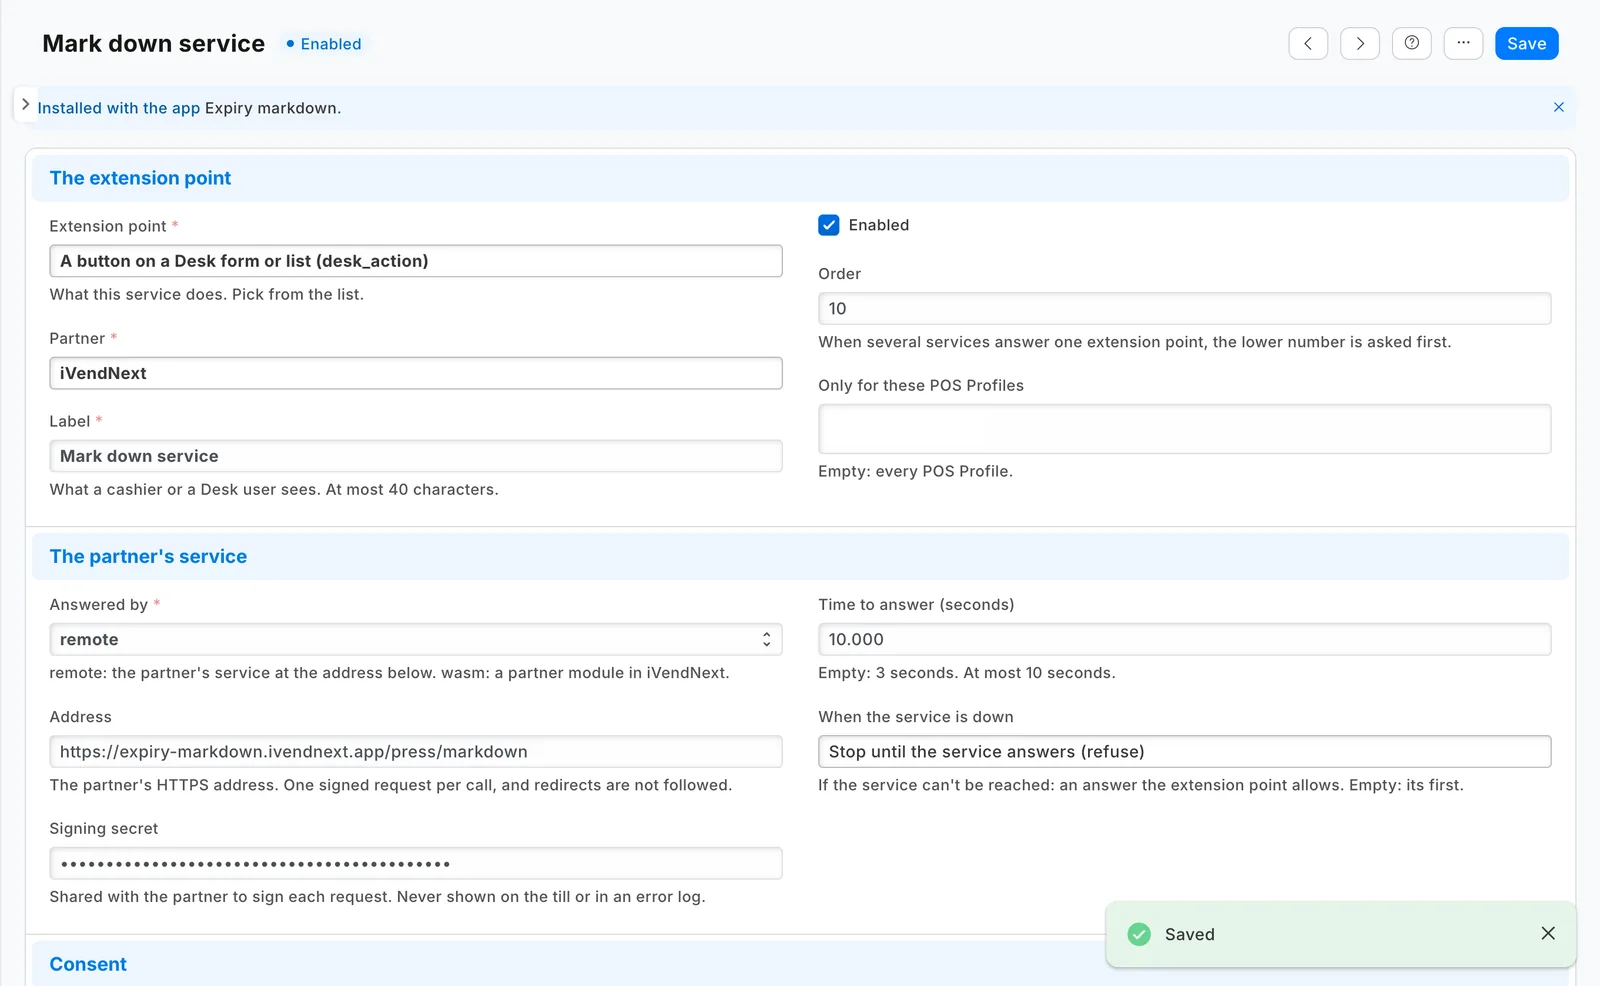
Task: Collapse The partner's service section
Action: click(800, 556)
